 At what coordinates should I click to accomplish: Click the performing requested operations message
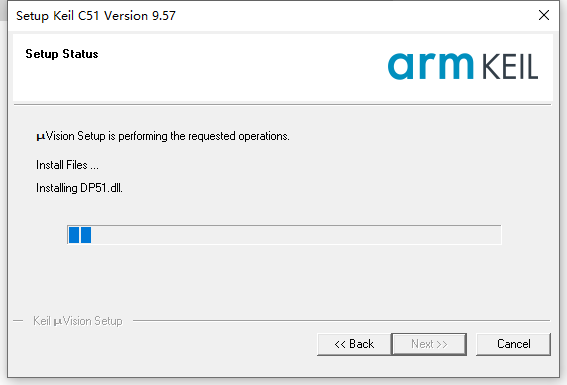(163, 136)
